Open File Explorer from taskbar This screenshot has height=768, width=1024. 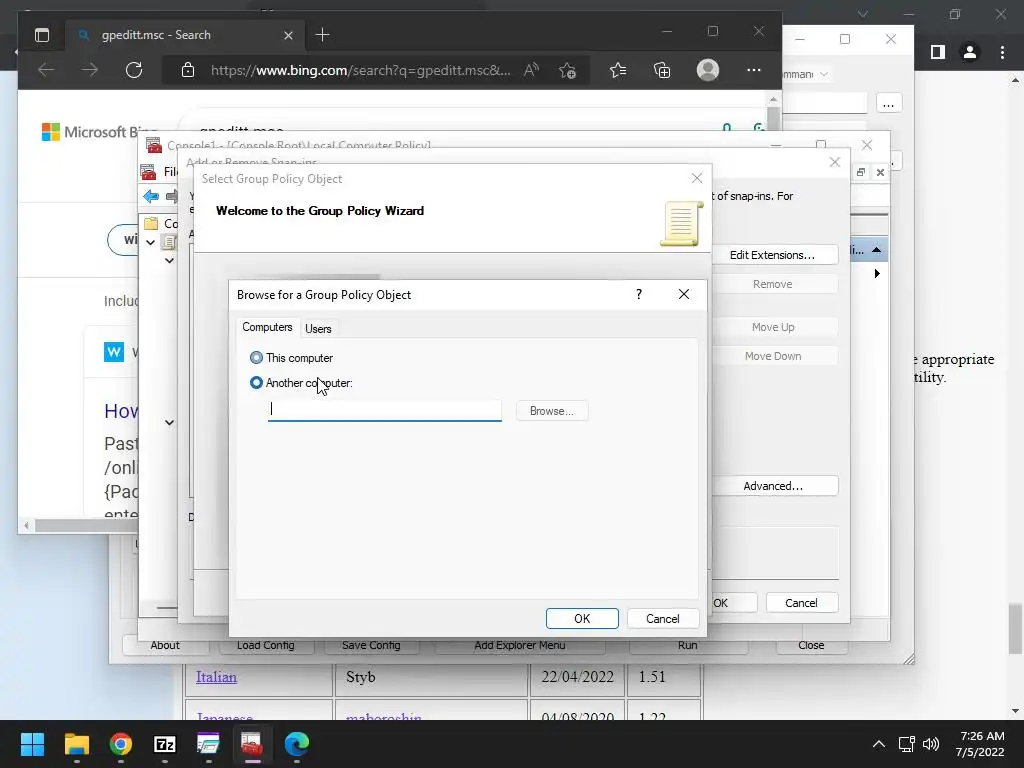76,744
